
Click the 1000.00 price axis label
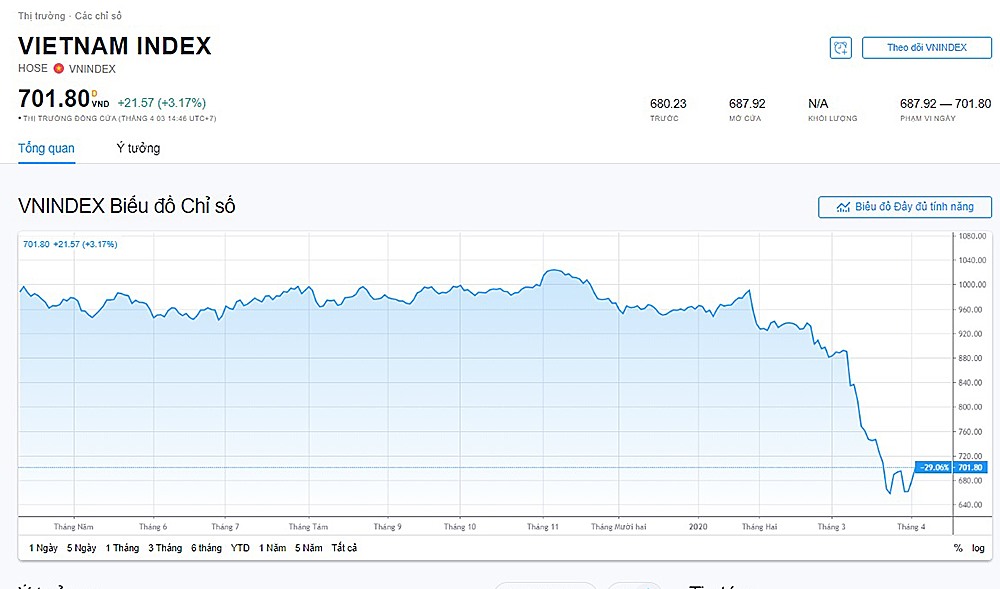tap(972, 285)
